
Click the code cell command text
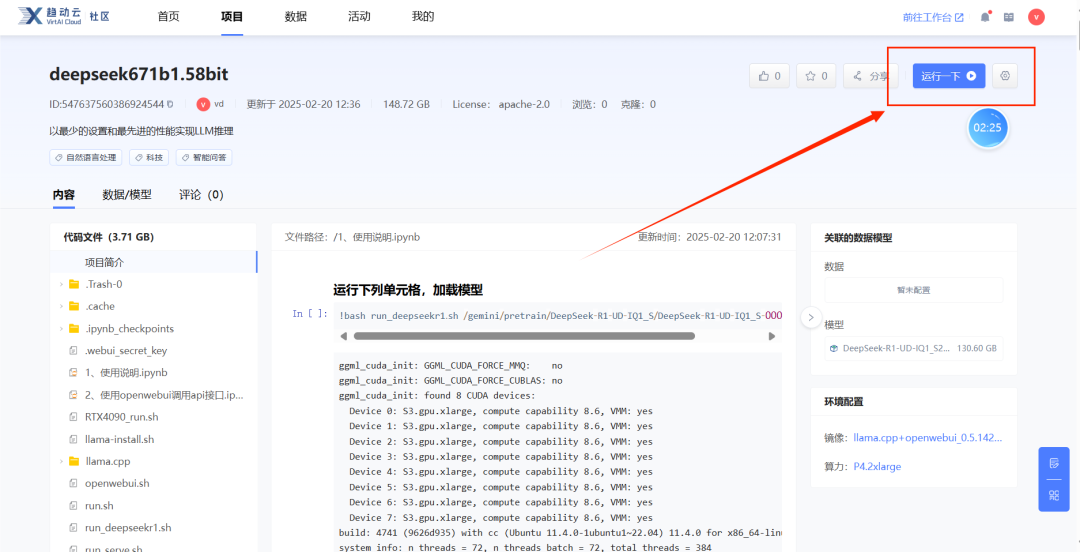coord(560,315)
